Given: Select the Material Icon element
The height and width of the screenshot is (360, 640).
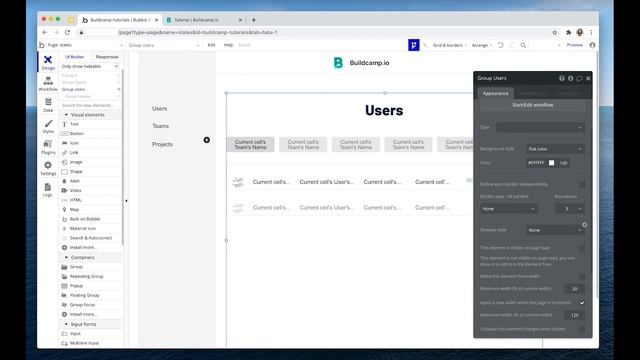Looking at the screenshot, I should coord(83,229).
